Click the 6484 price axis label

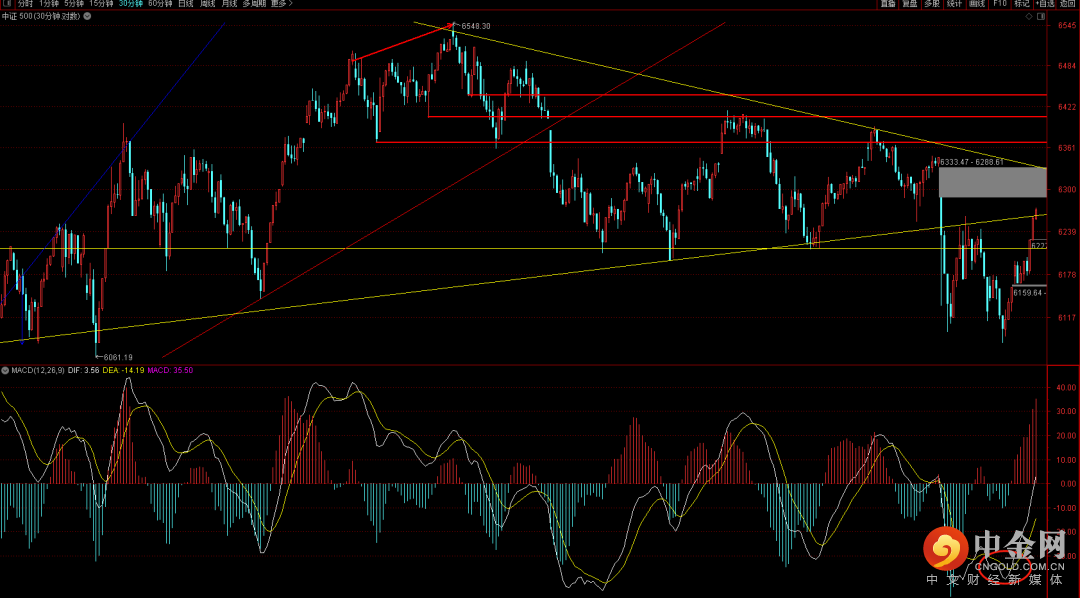[x=1067, y=66]
